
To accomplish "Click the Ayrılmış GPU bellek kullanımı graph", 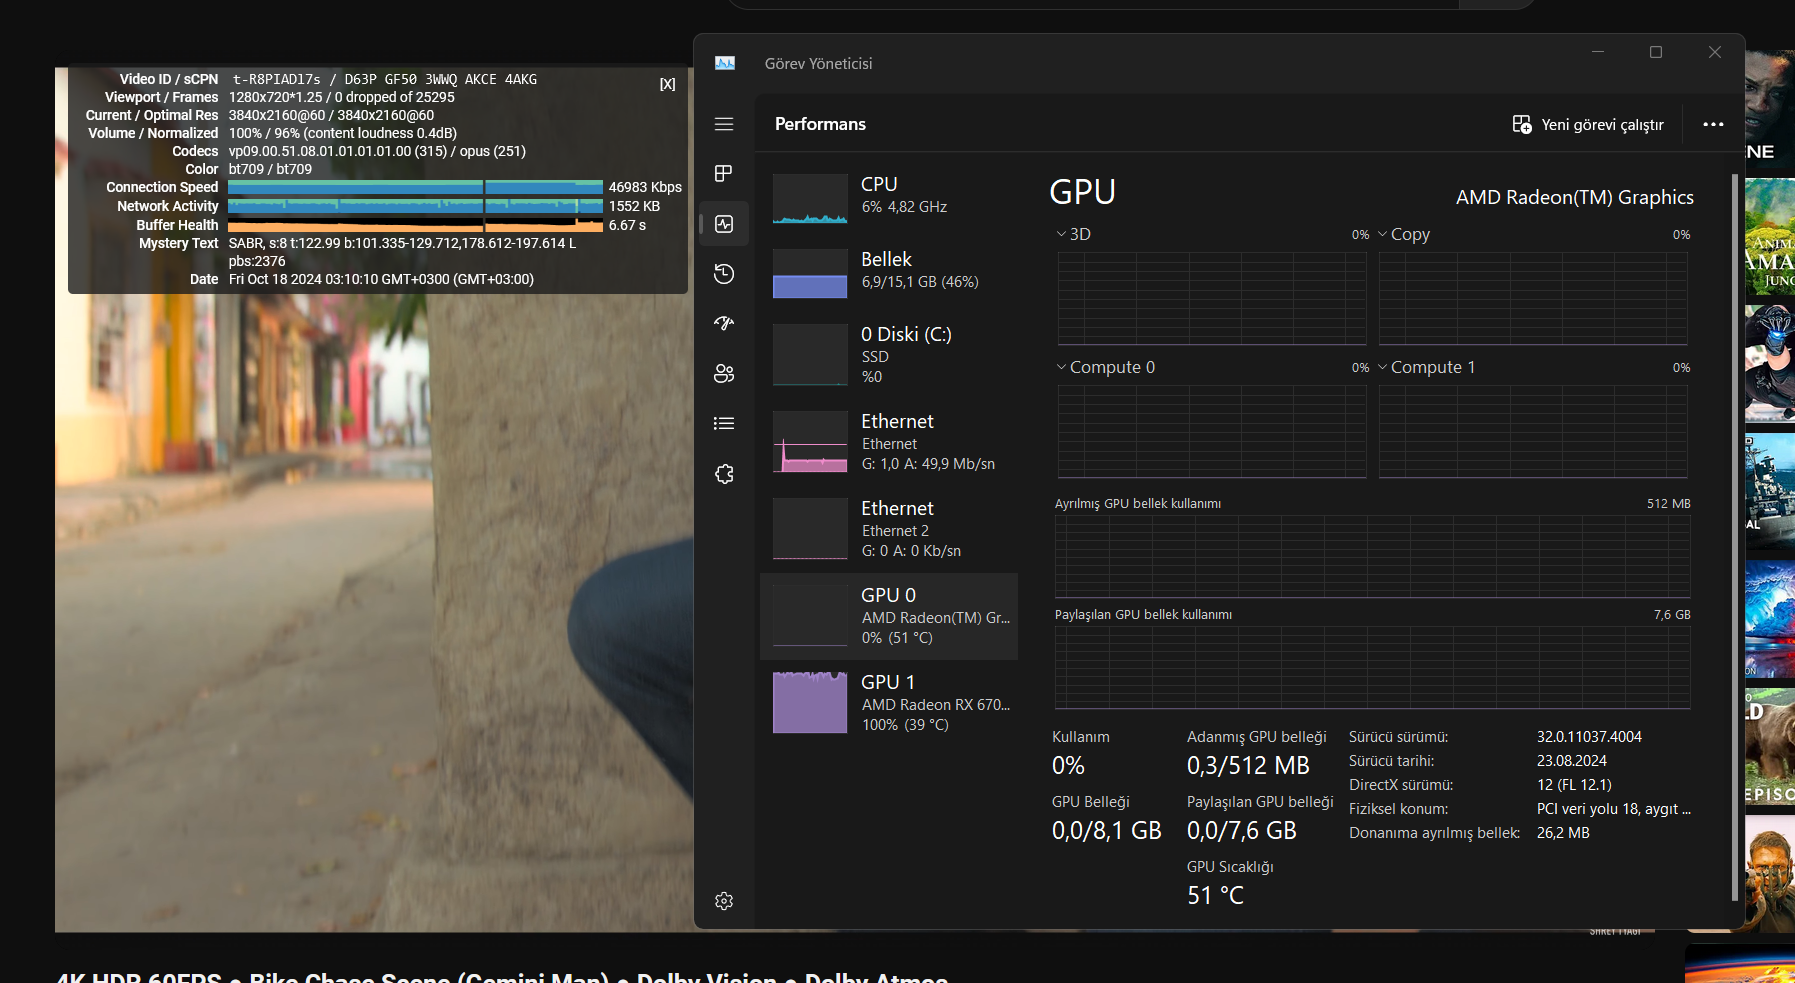I will click(x=1372, y=556).
